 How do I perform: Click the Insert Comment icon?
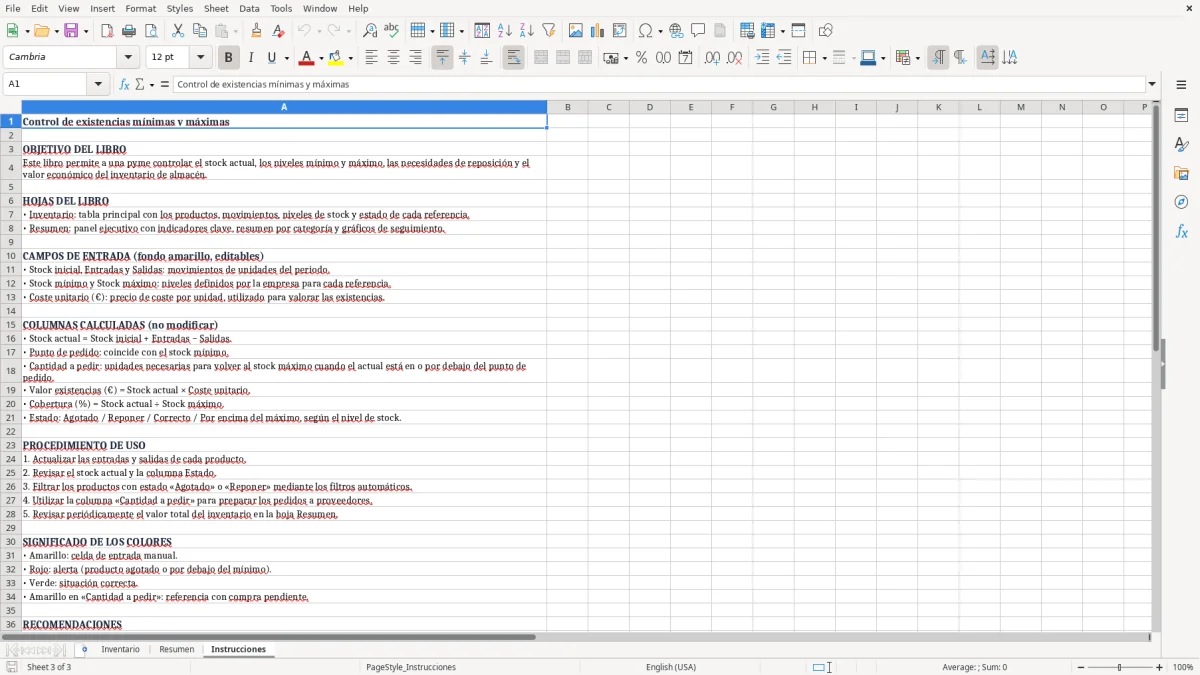coord(698,31)
